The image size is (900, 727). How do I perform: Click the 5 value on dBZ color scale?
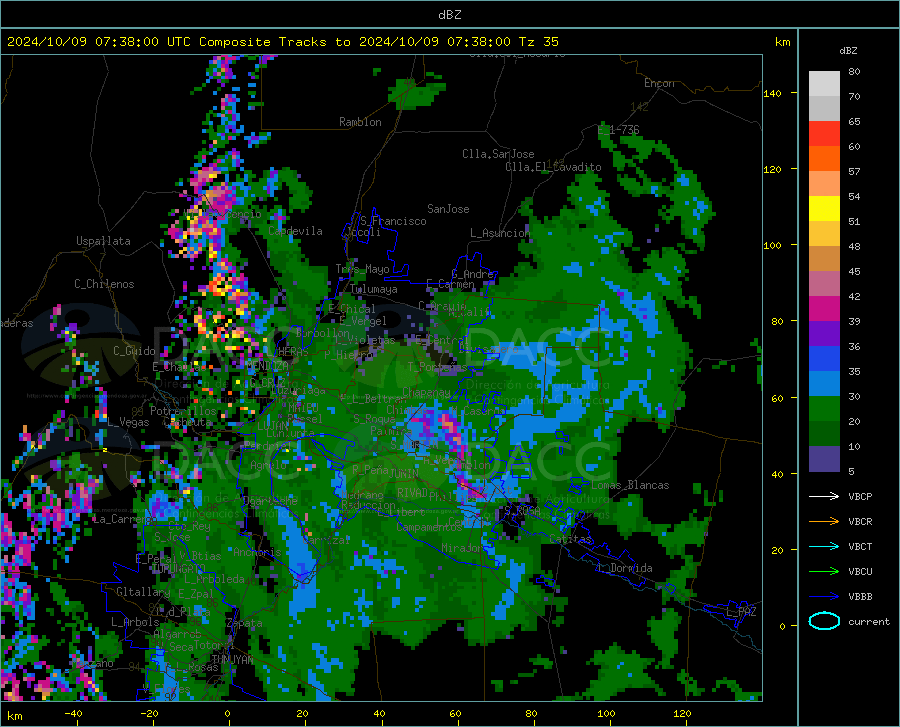[x=851, y=472]
